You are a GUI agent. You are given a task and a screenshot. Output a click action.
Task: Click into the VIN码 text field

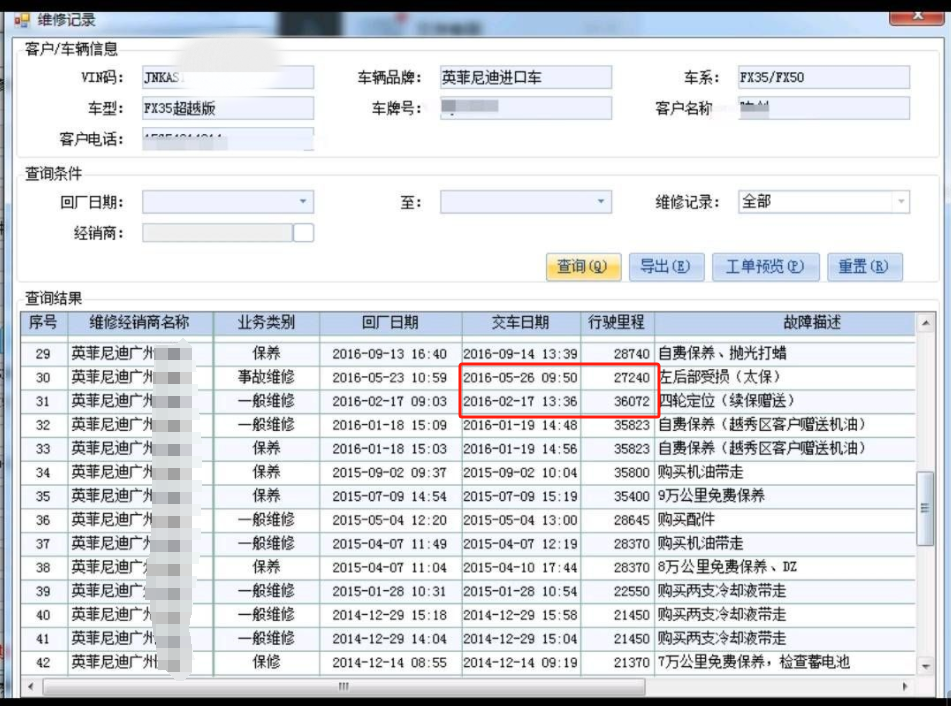pos(228,77)
